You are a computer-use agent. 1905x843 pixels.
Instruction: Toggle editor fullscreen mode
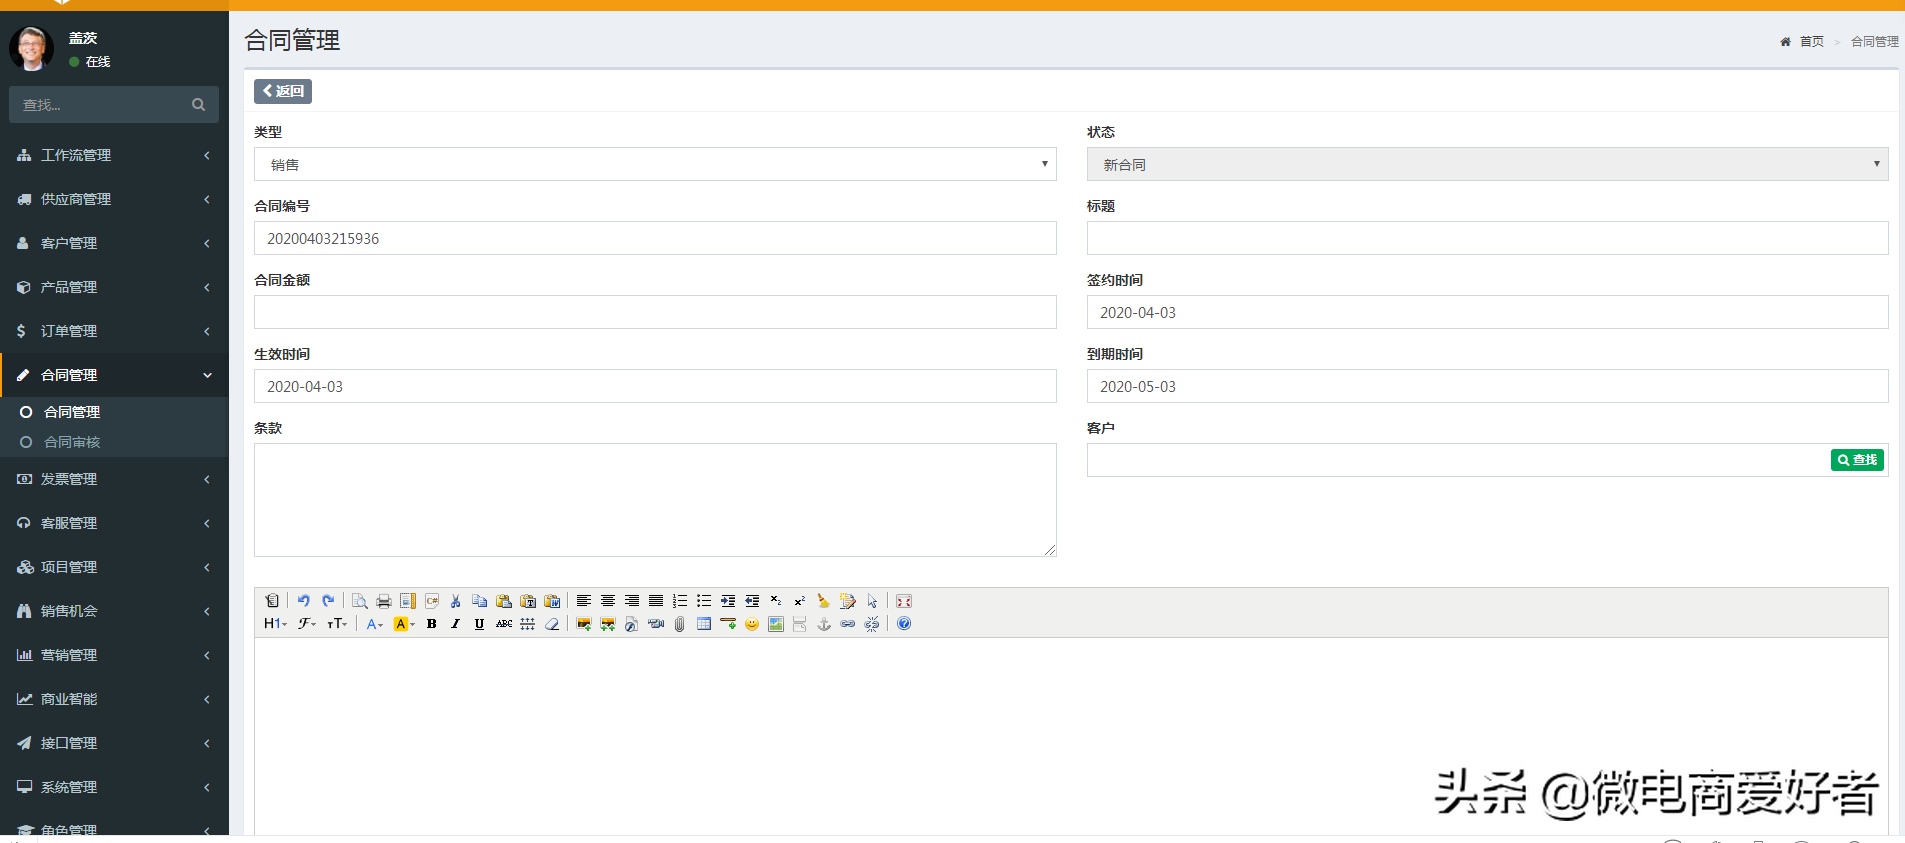click(904, 601)
